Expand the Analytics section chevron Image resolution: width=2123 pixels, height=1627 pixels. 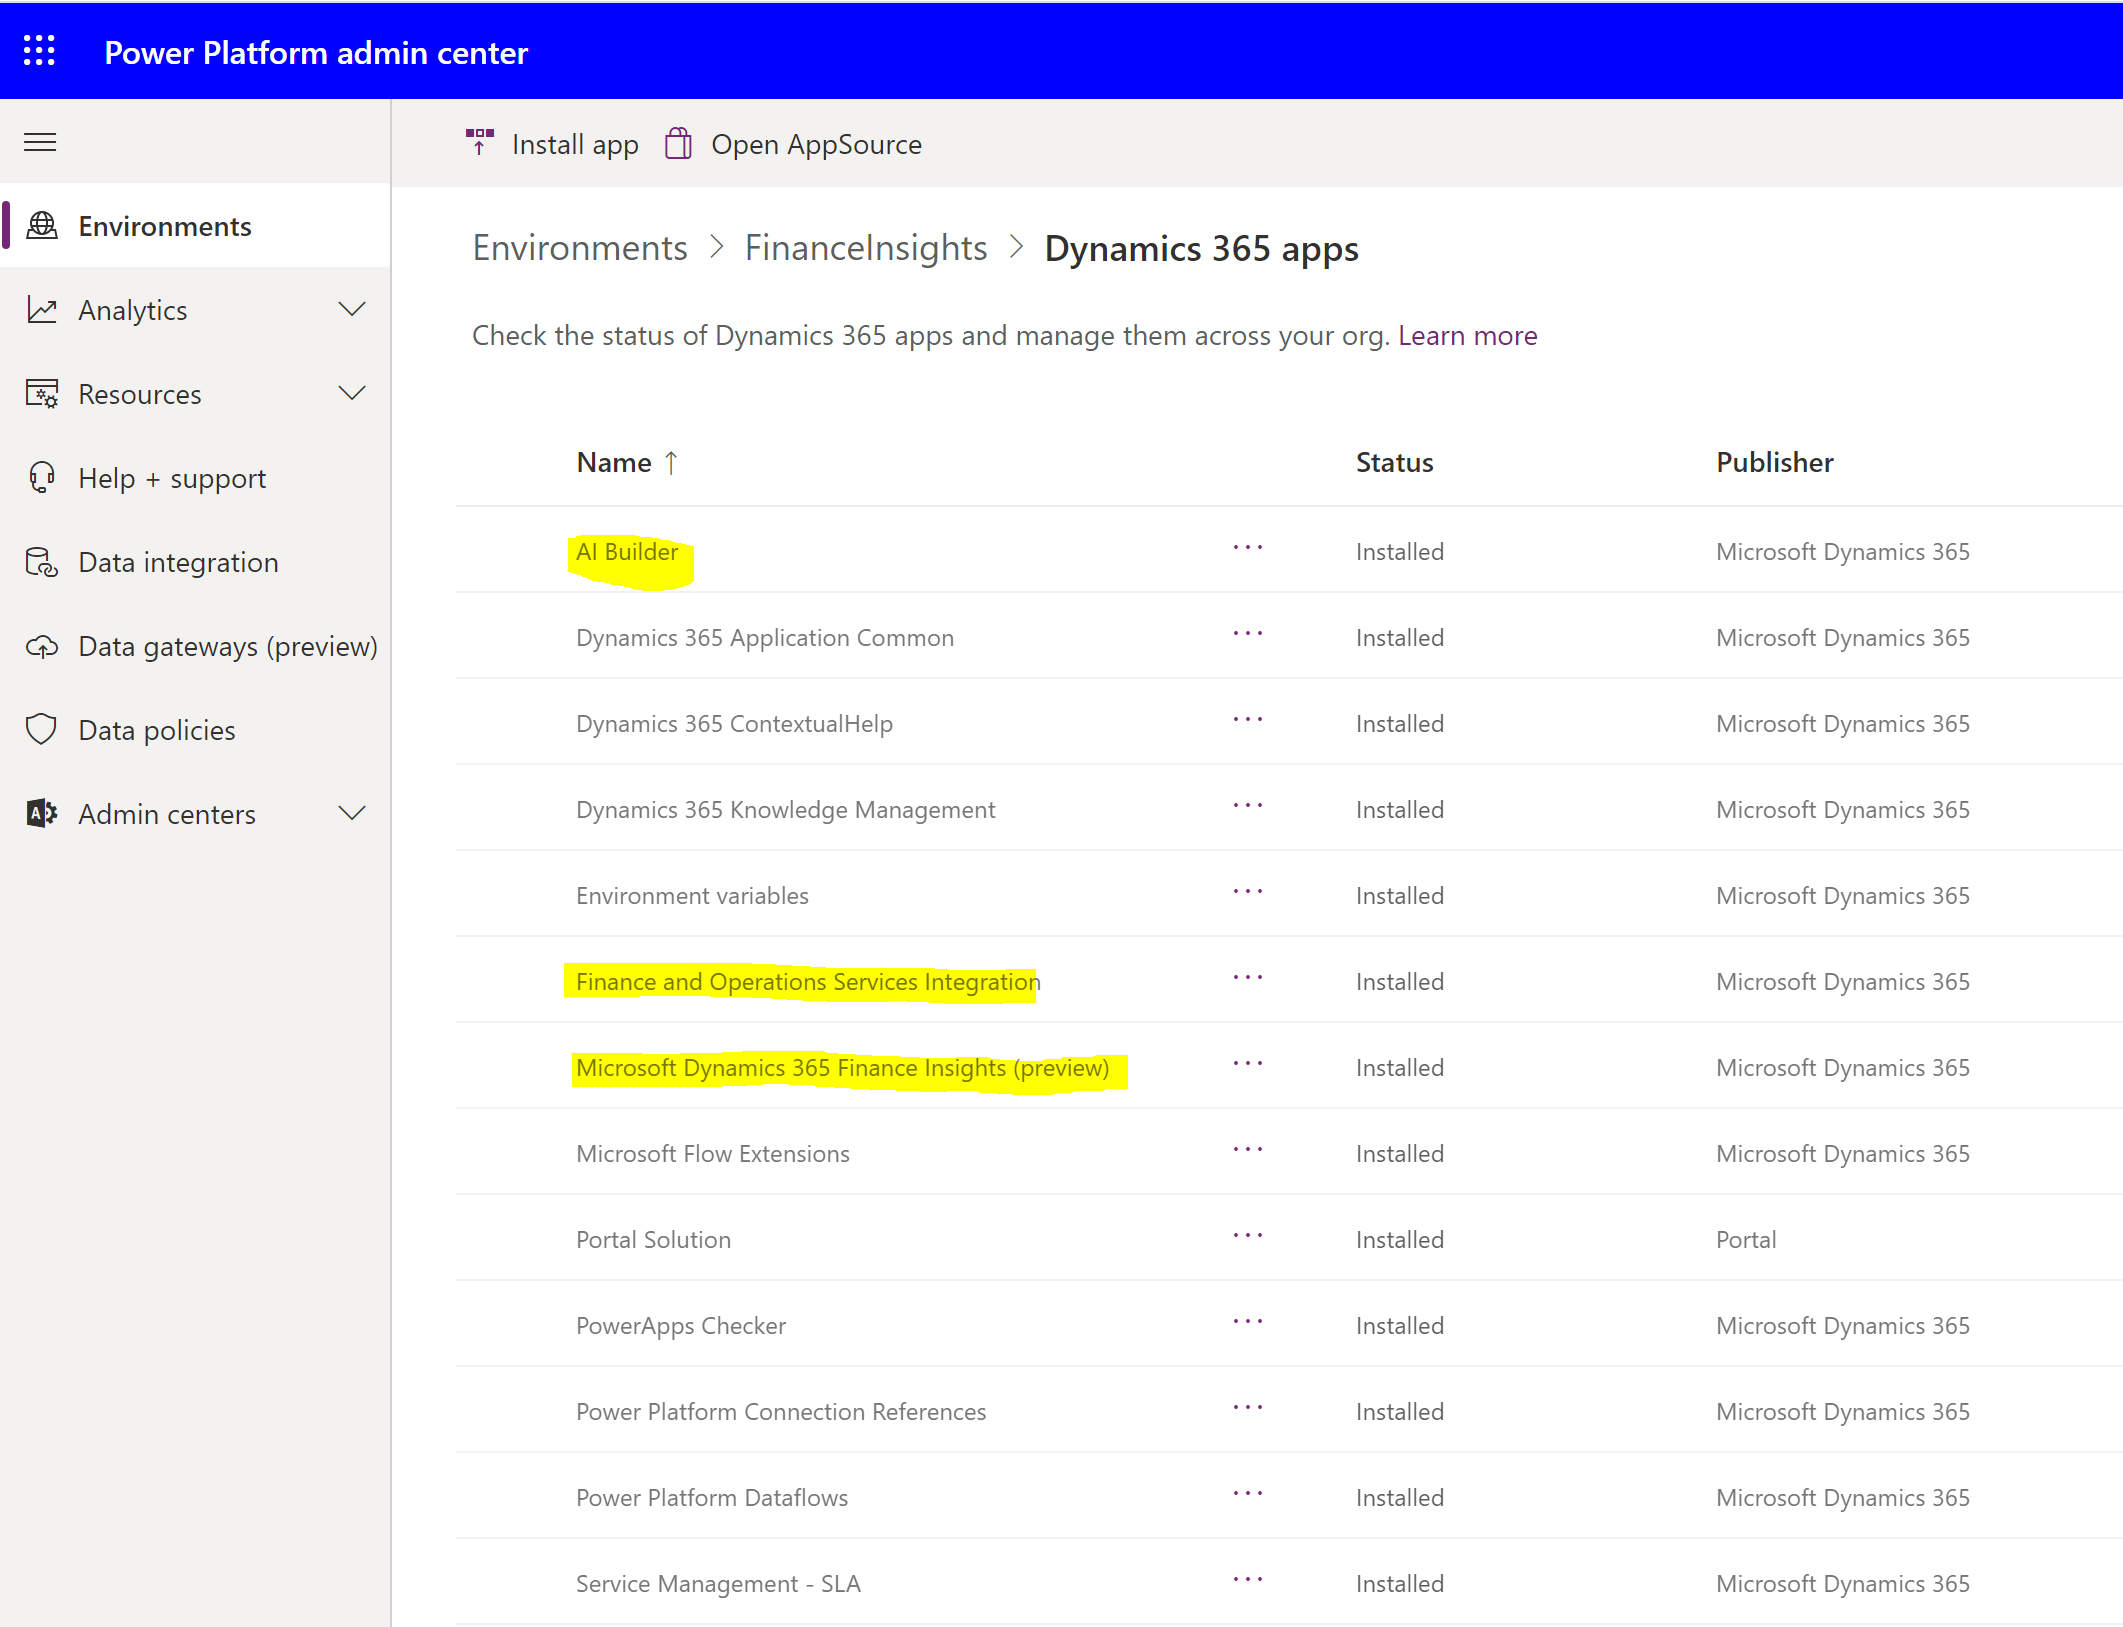(352, 309)
